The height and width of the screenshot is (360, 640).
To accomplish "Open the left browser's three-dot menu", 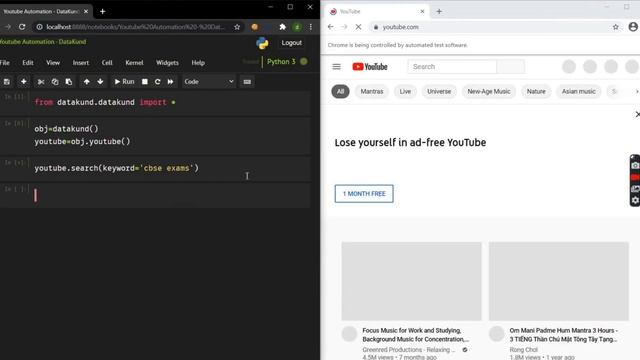I will click(311, 27).
